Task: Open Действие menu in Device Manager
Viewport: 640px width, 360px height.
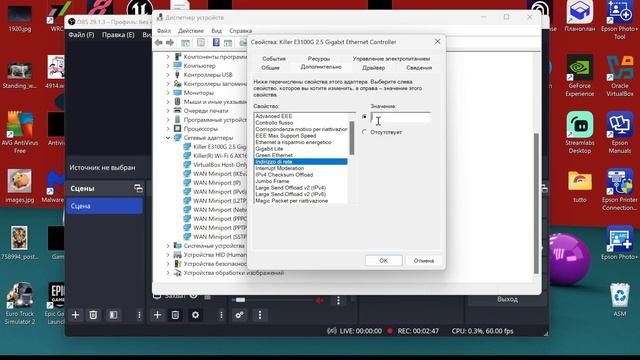Action: pos(191,31)
